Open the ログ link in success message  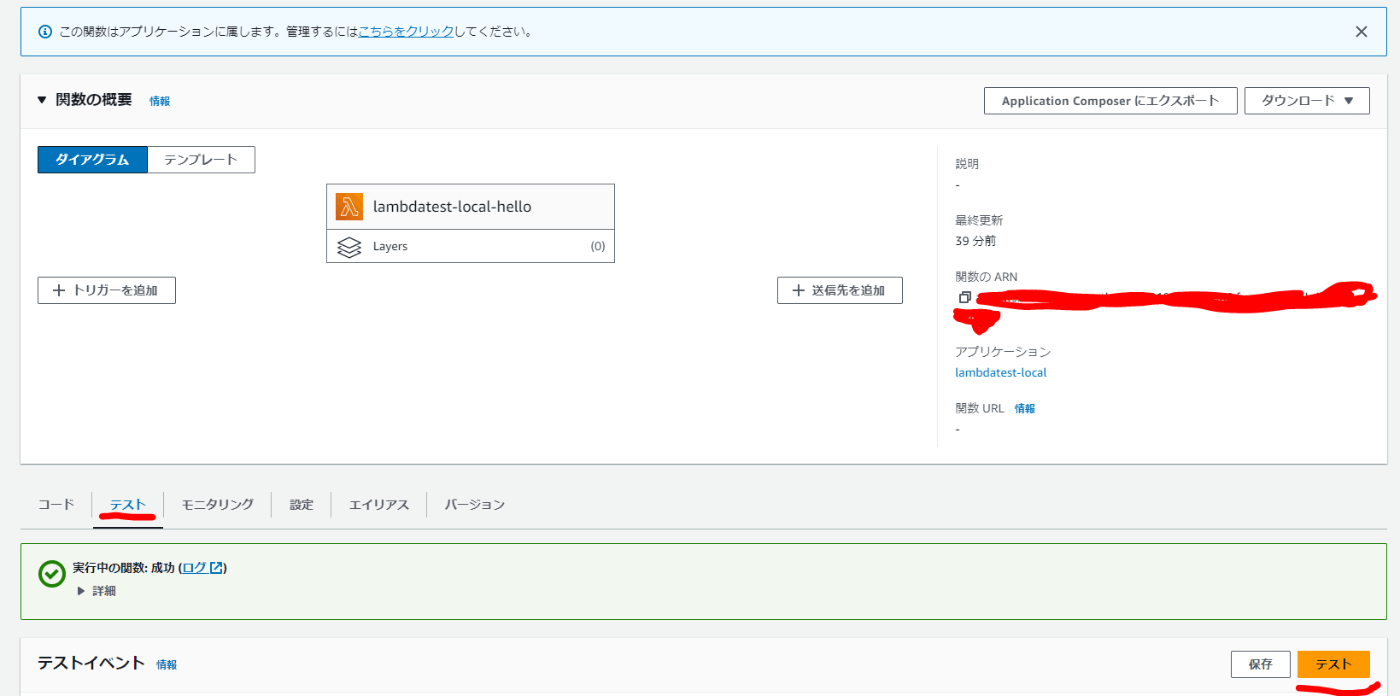pos(202,568)
